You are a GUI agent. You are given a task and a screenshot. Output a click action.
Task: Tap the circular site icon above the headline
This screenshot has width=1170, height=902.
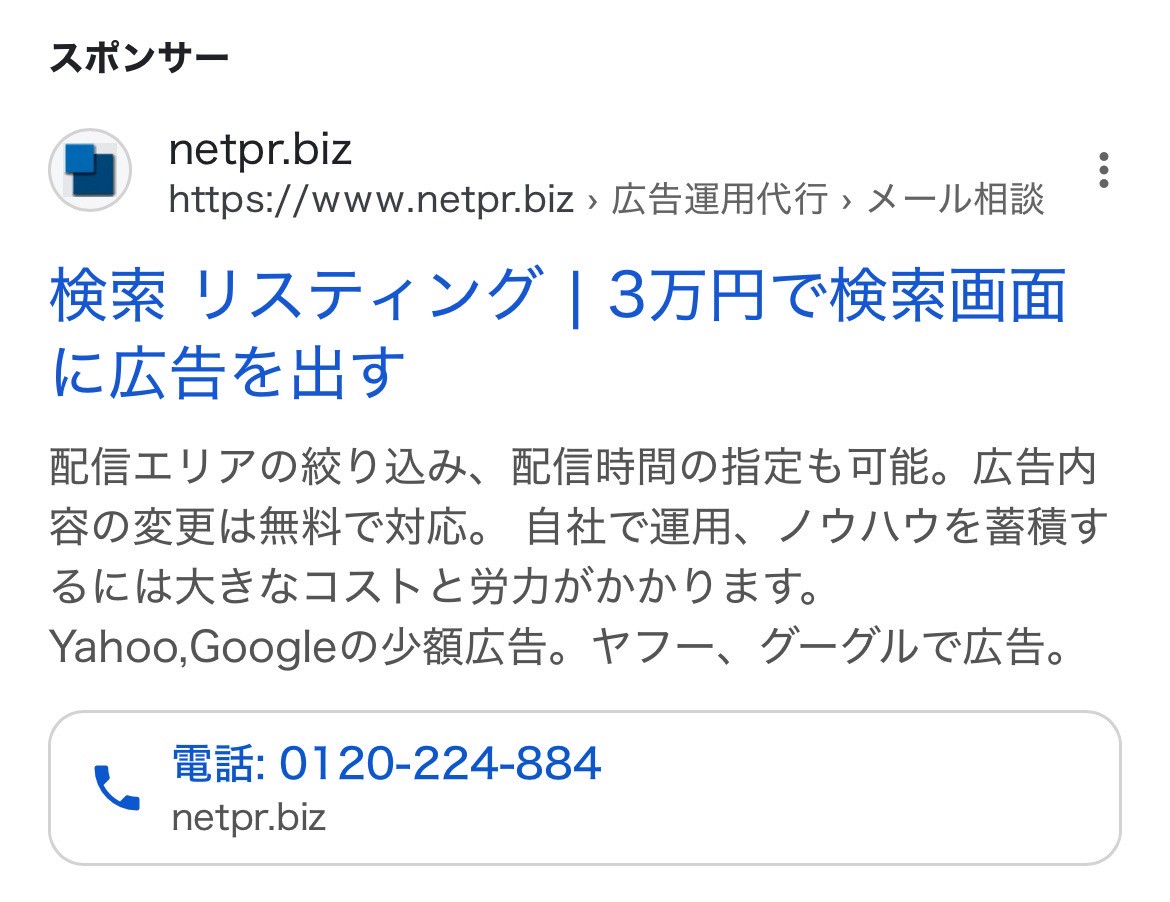pyautogui.click(x=89, y=168)
